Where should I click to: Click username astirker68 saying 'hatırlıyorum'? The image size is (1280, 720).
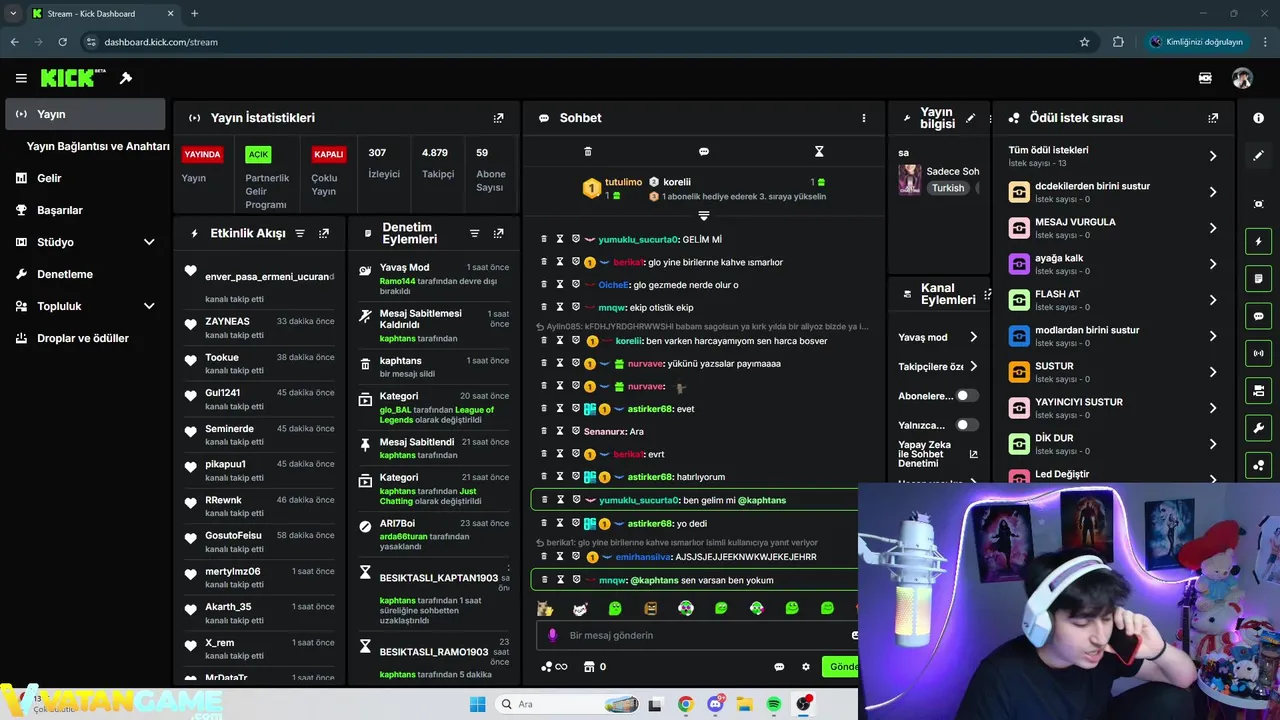649,477
